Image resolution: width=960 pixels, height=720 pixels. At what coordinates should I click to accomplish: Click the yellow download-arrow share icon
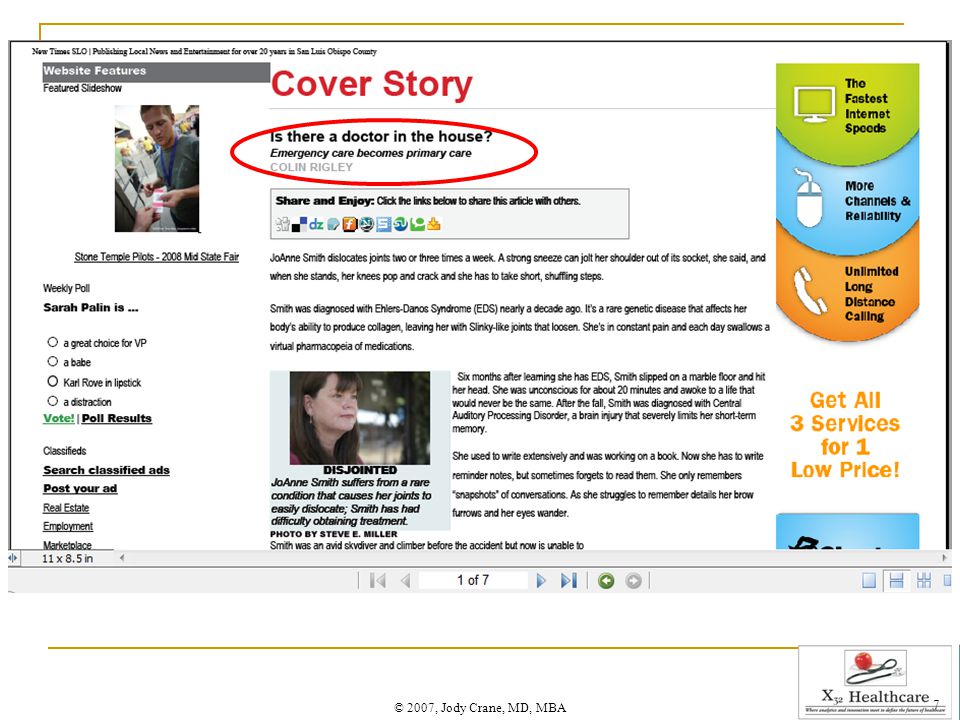pos(433,223)
